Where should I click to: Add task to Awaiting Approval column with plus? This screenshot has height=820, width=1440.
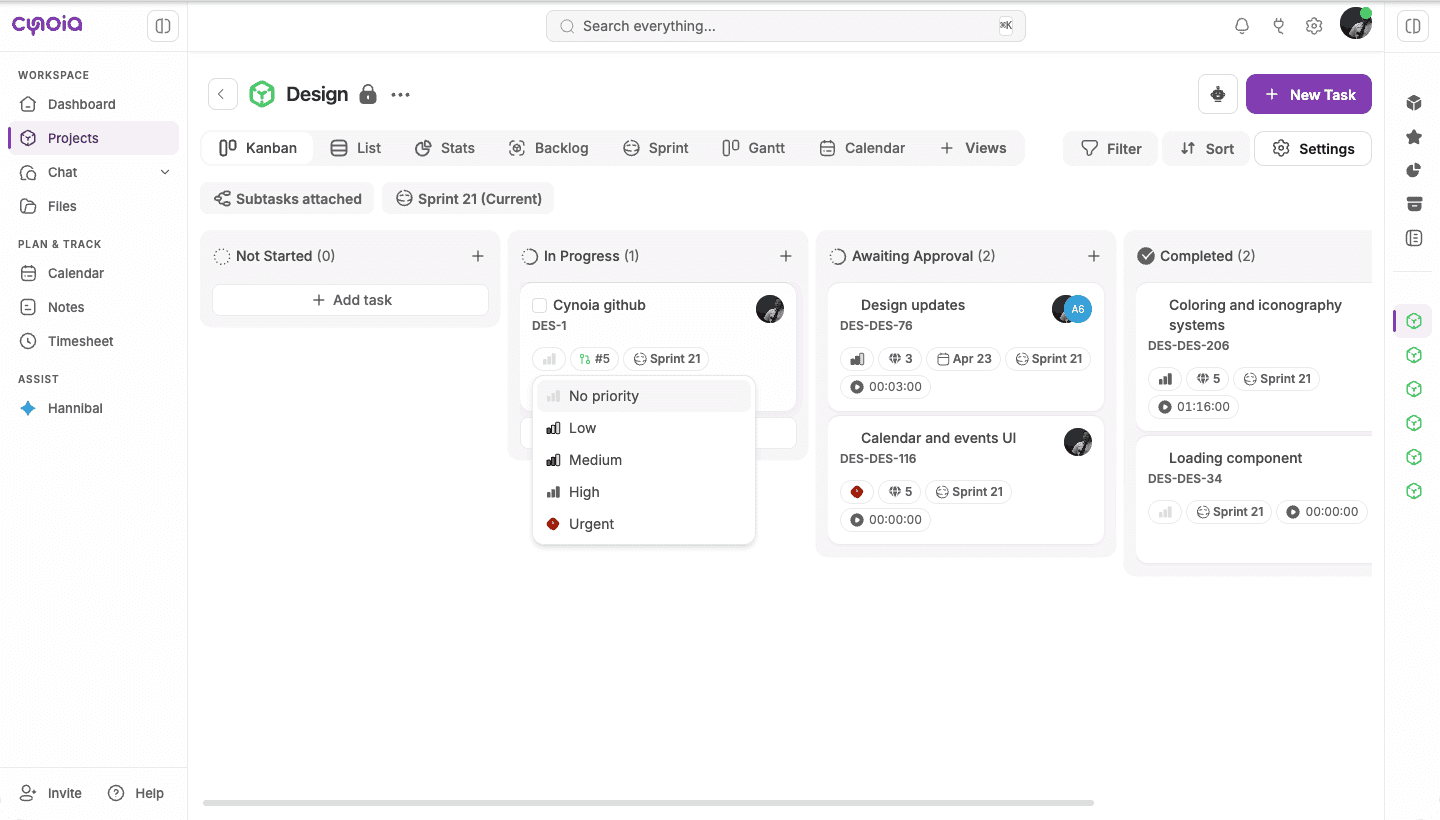1094,256
